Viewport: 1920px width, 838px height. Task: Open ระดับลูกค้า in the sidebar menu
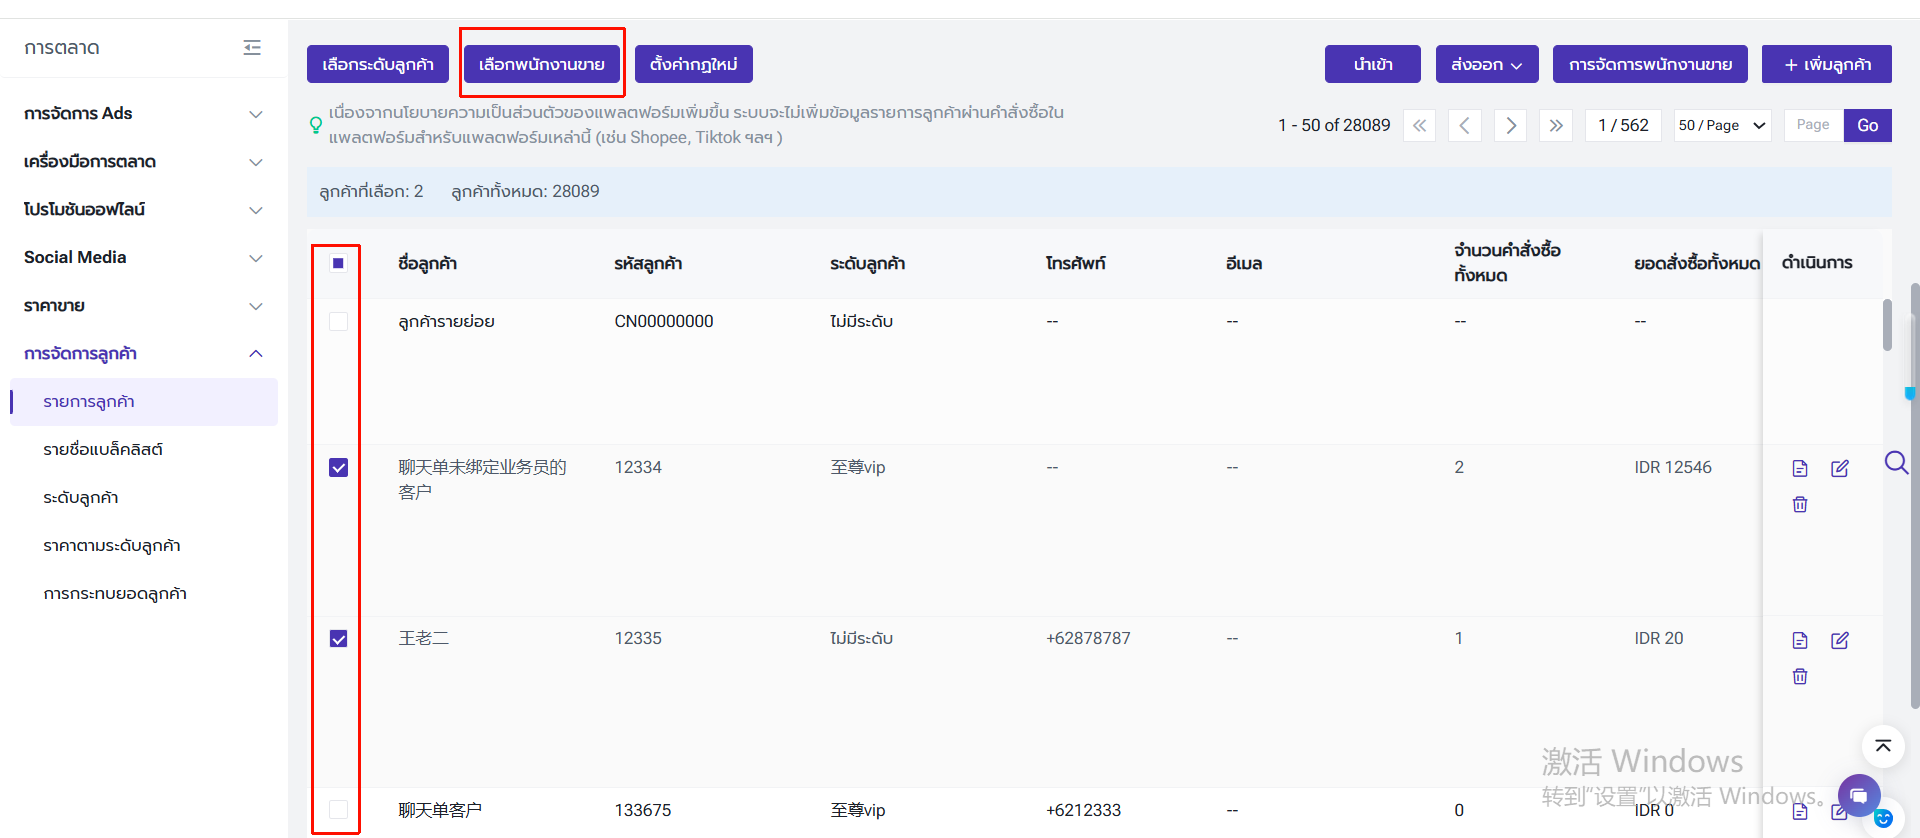[x=81, y=498]
